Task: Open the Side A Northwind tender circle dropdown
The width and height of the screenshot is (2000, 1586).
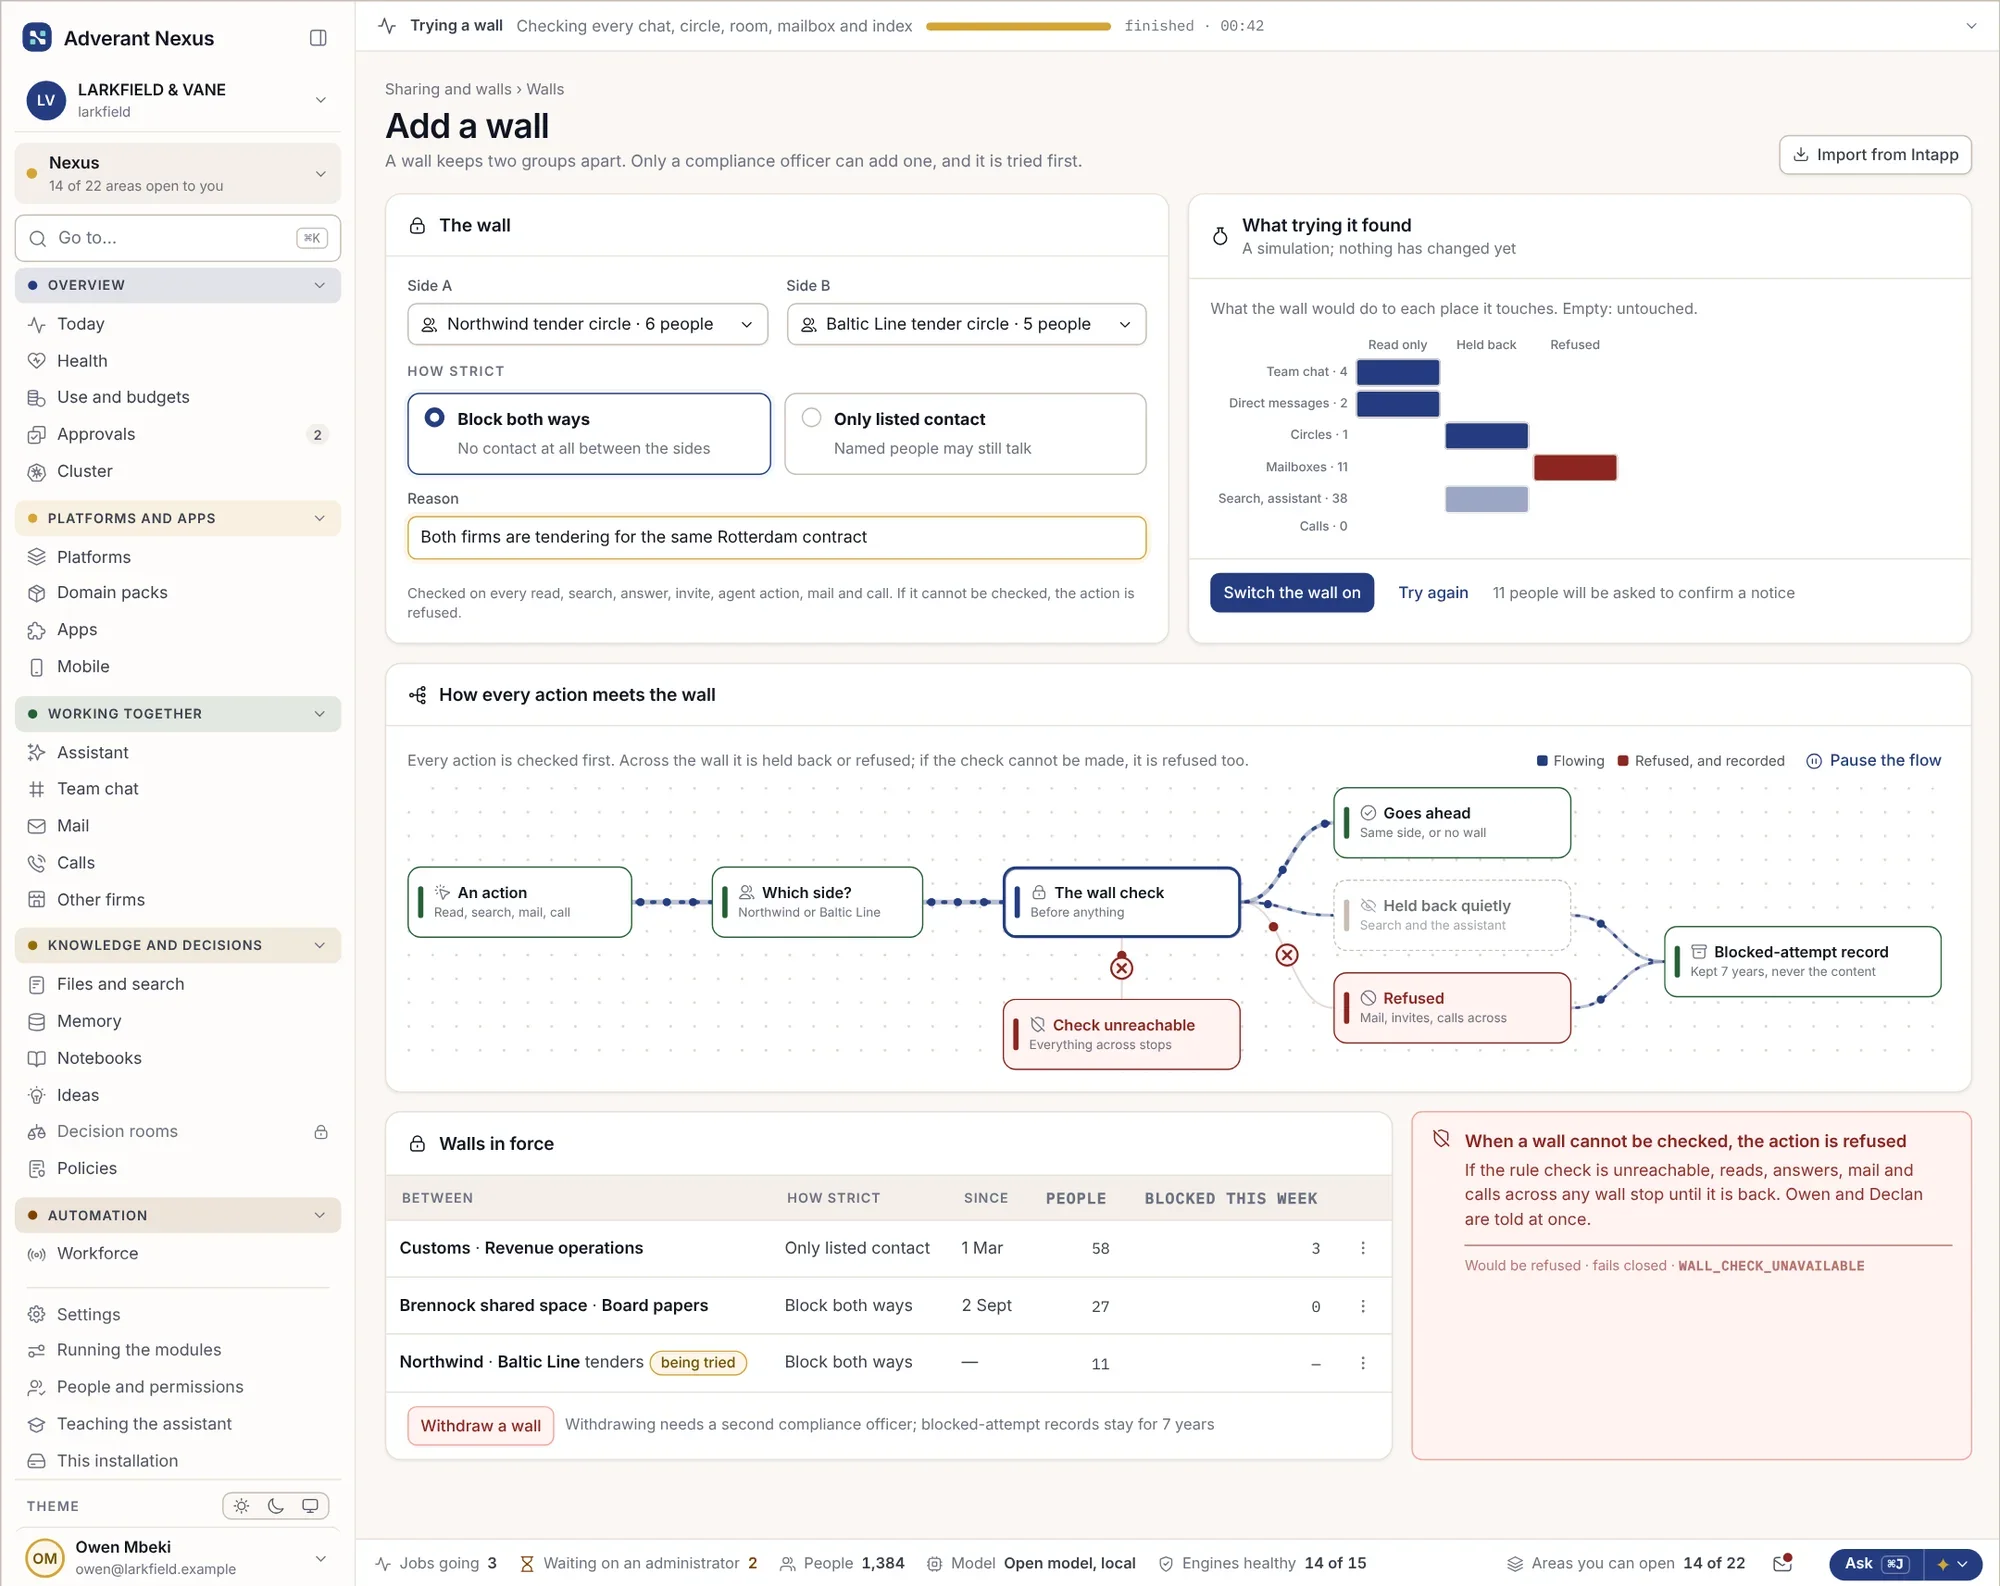Action: (x=587, y=324)
